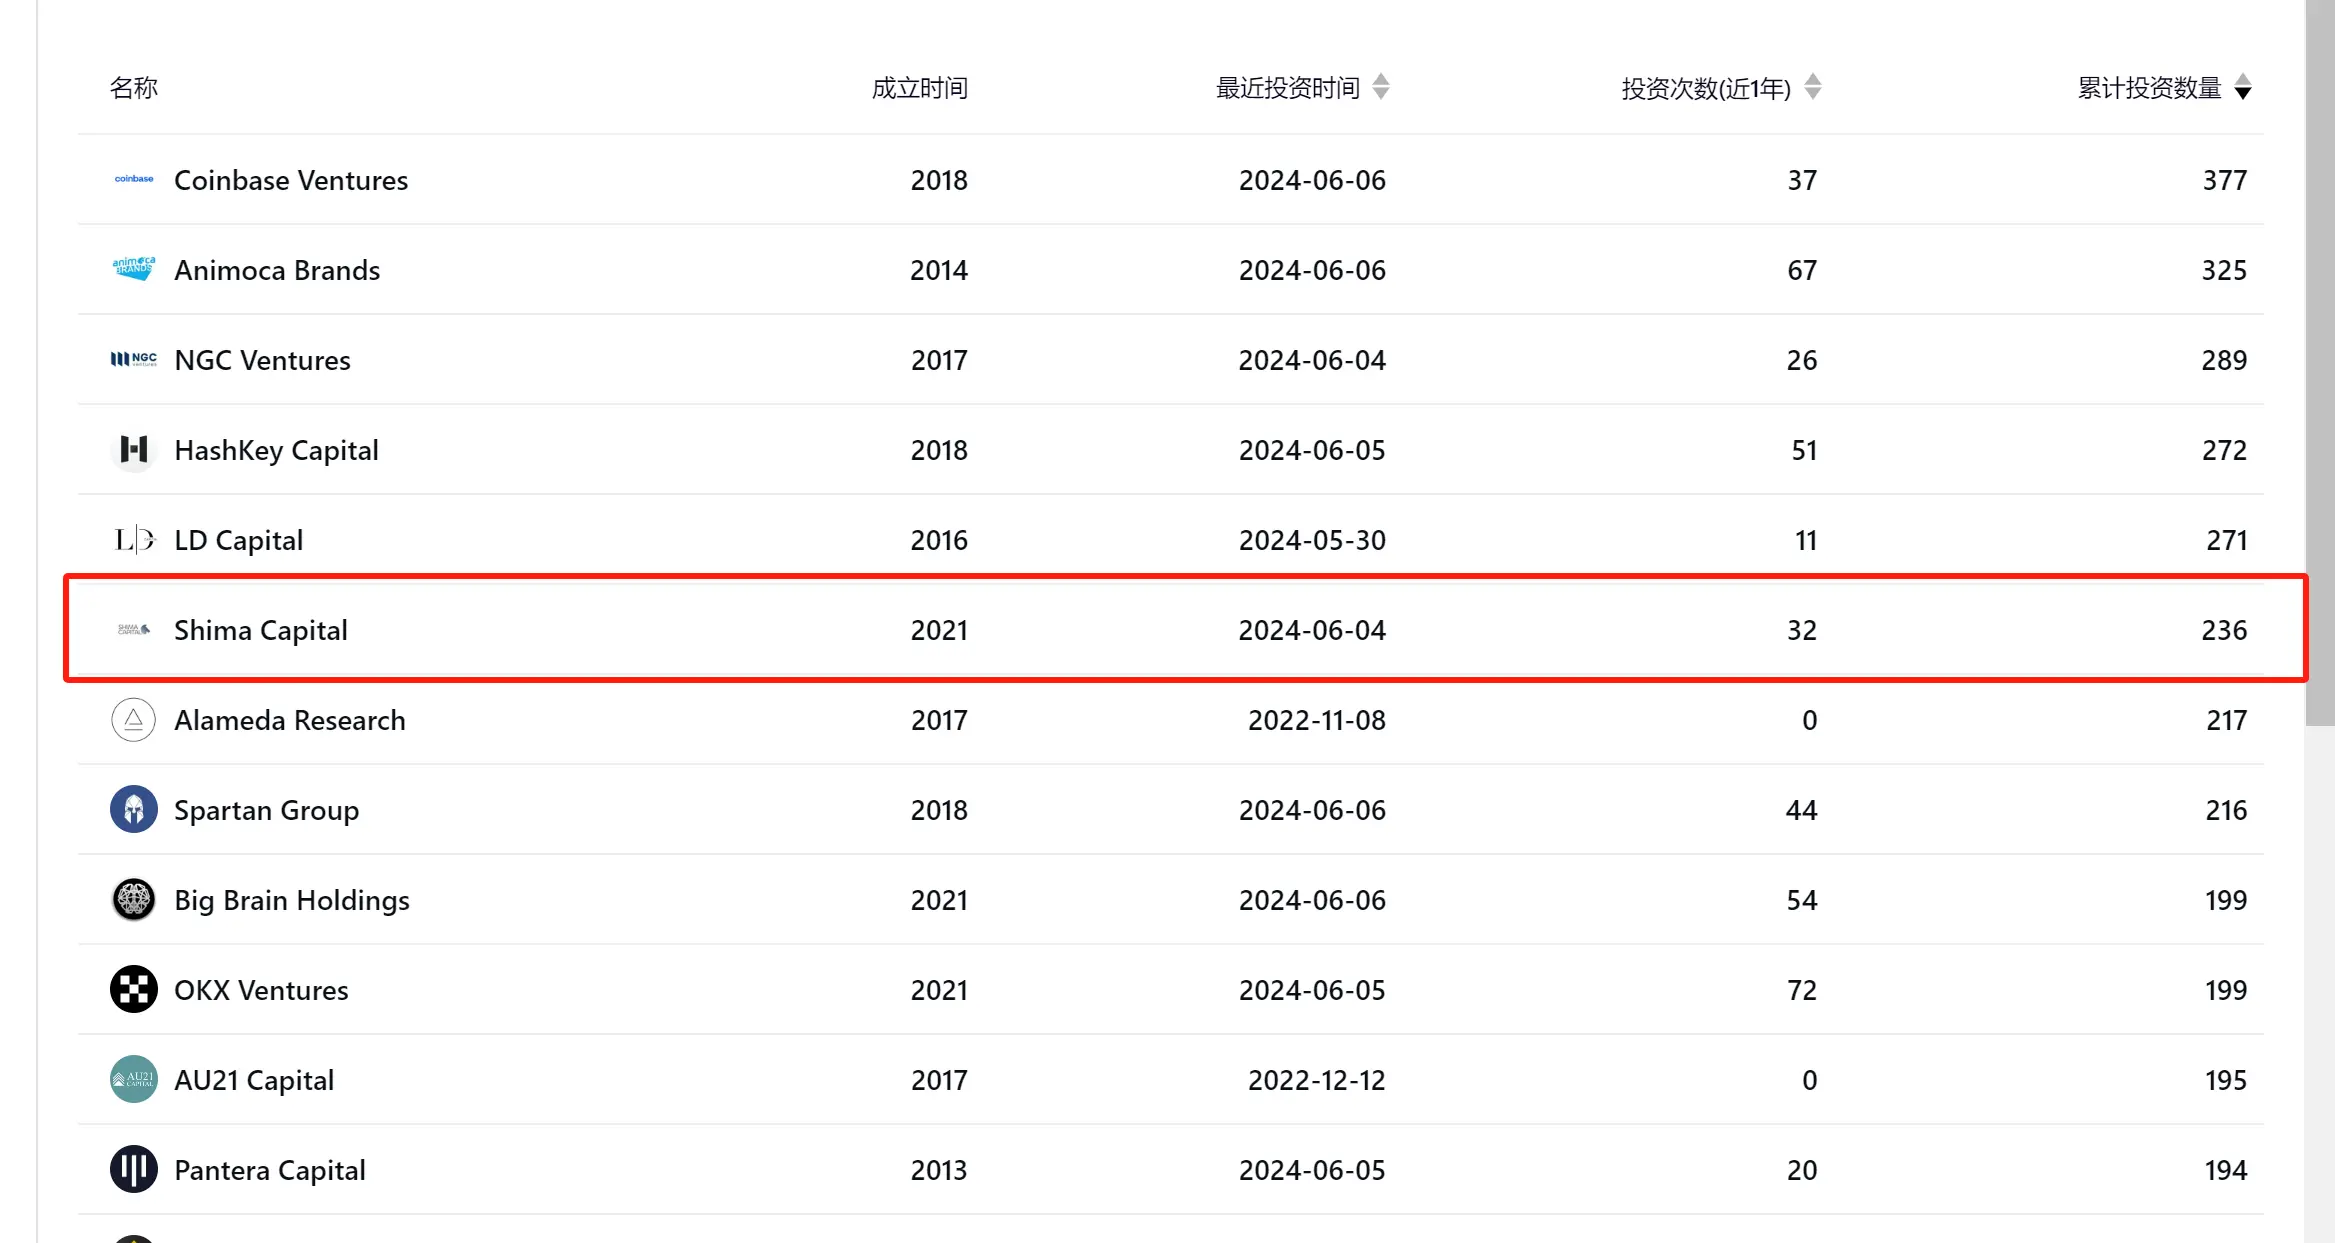This screenshot has width=2335, height=1243.
Task: Open the AU21 Capital investor link
Action: 254,1080
